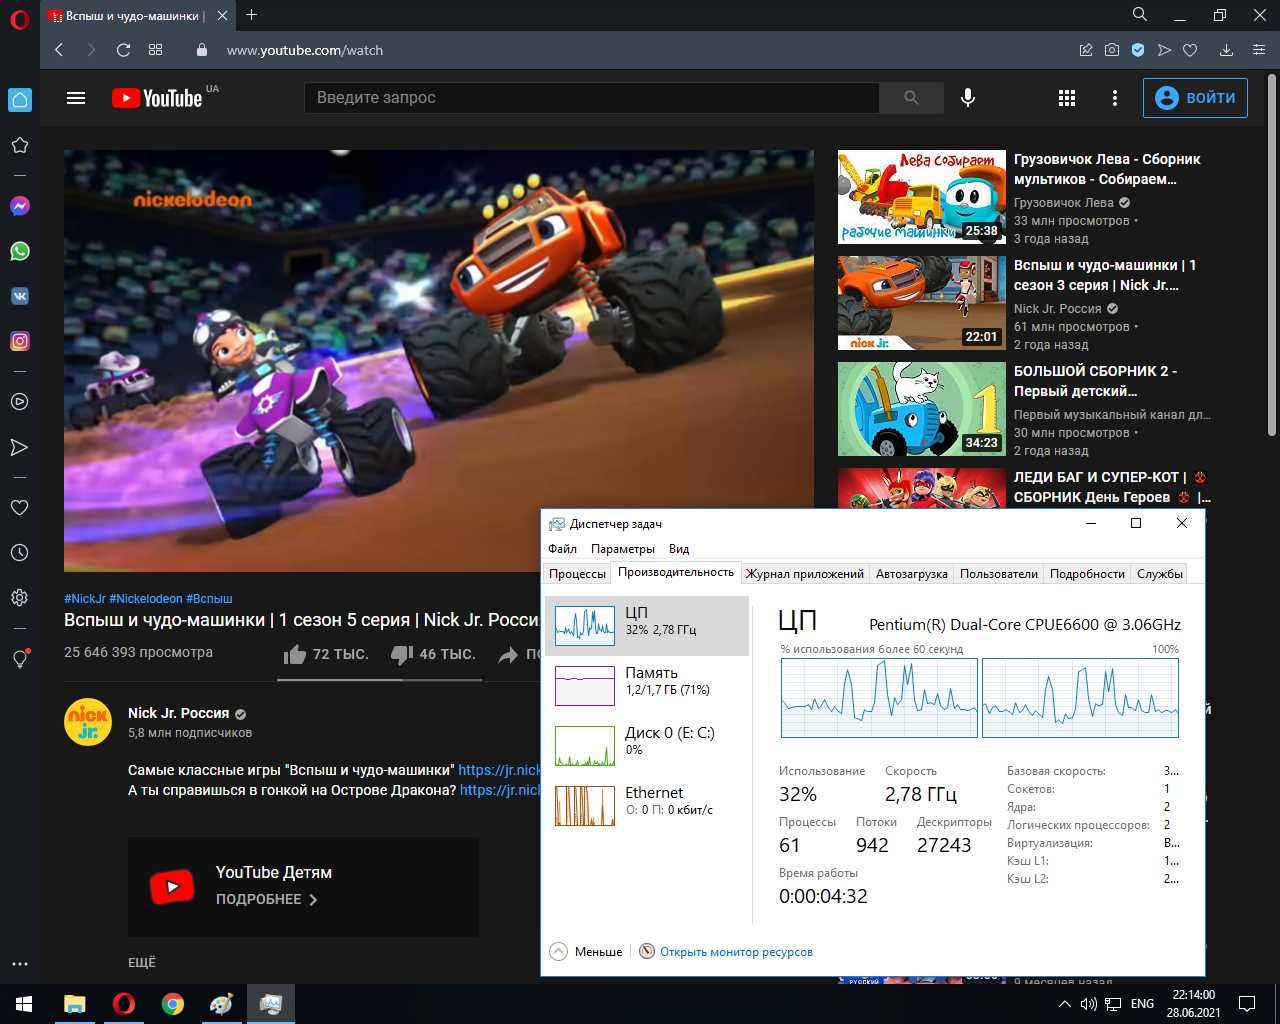Open the Вид menu in Task Manager

pyautogui.click(x=679, y=549)
